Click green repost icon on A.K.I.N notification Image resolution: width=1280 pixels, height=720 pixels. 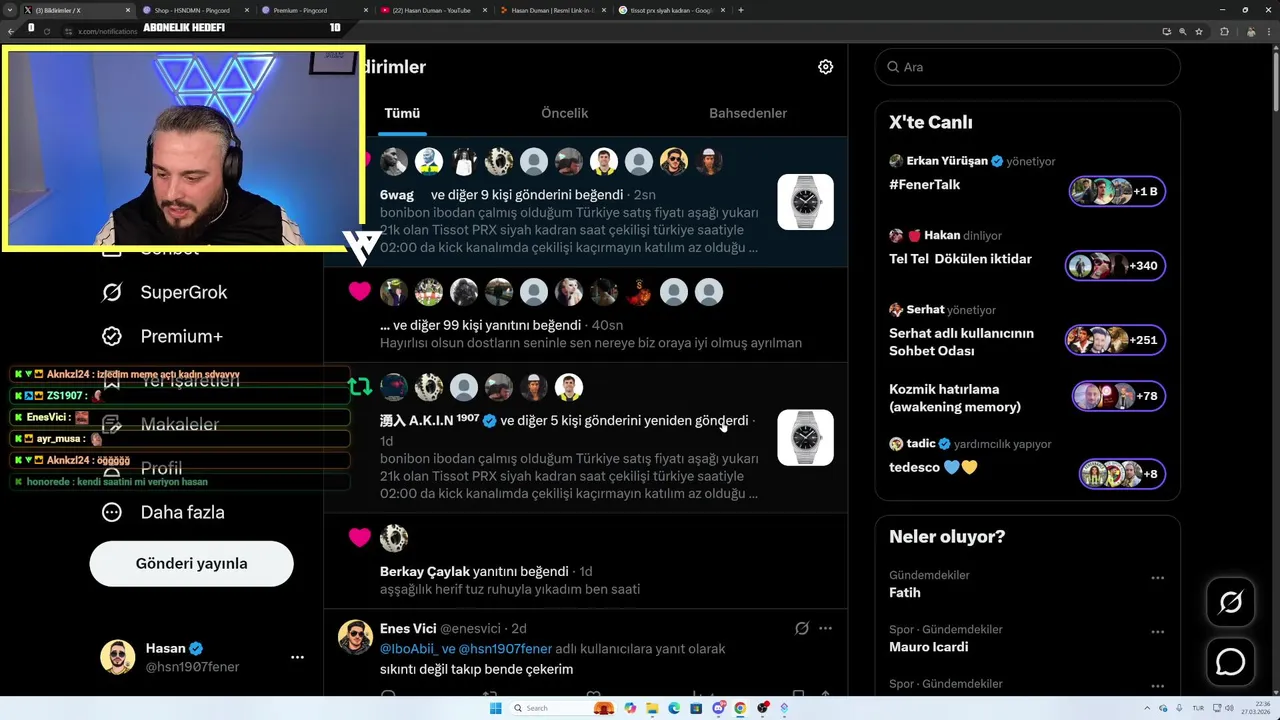(x=360, y=387)
